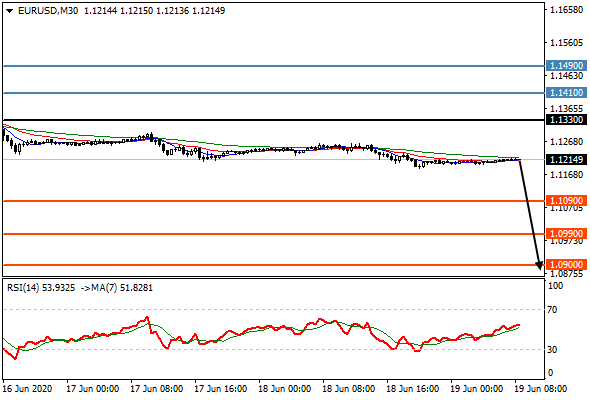Click the RSI level 30 scale value
This screenshot has height=400, width=590.
552,350
